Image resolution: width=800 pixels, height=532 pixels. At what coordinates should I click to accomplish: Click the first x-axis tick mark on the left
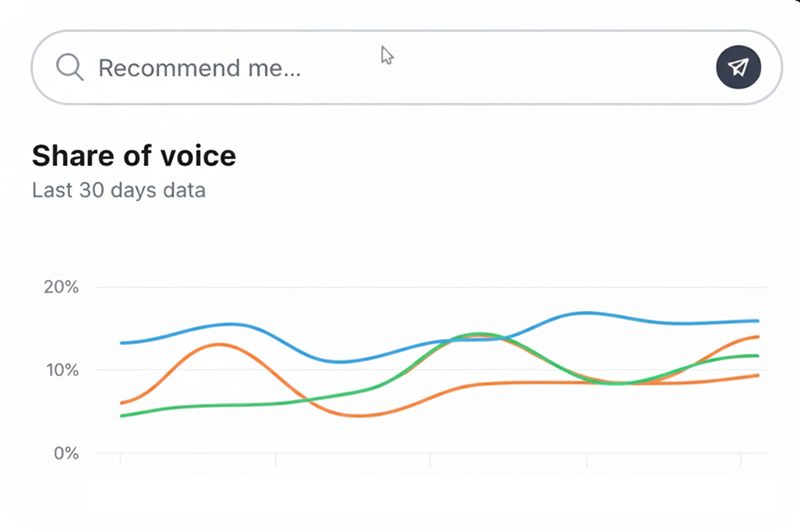point(120,460)
